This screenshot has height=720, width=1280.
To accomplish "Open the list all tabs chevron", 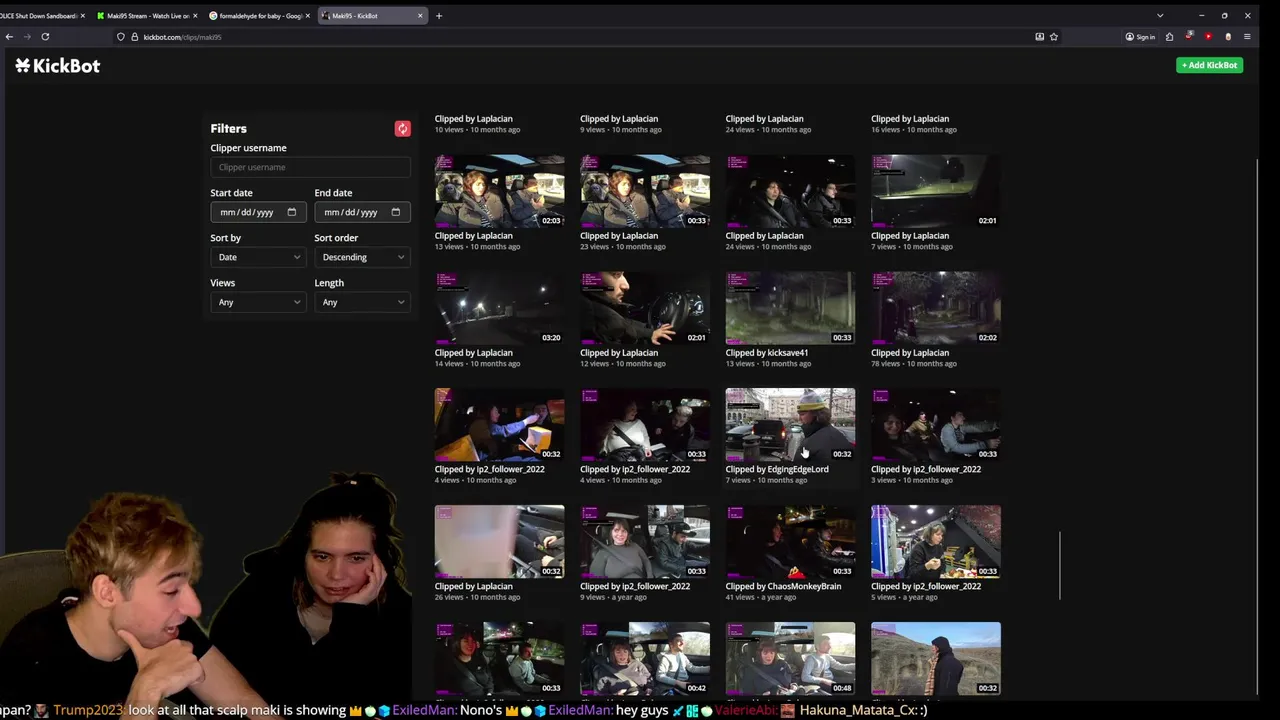I will 1160,16.
